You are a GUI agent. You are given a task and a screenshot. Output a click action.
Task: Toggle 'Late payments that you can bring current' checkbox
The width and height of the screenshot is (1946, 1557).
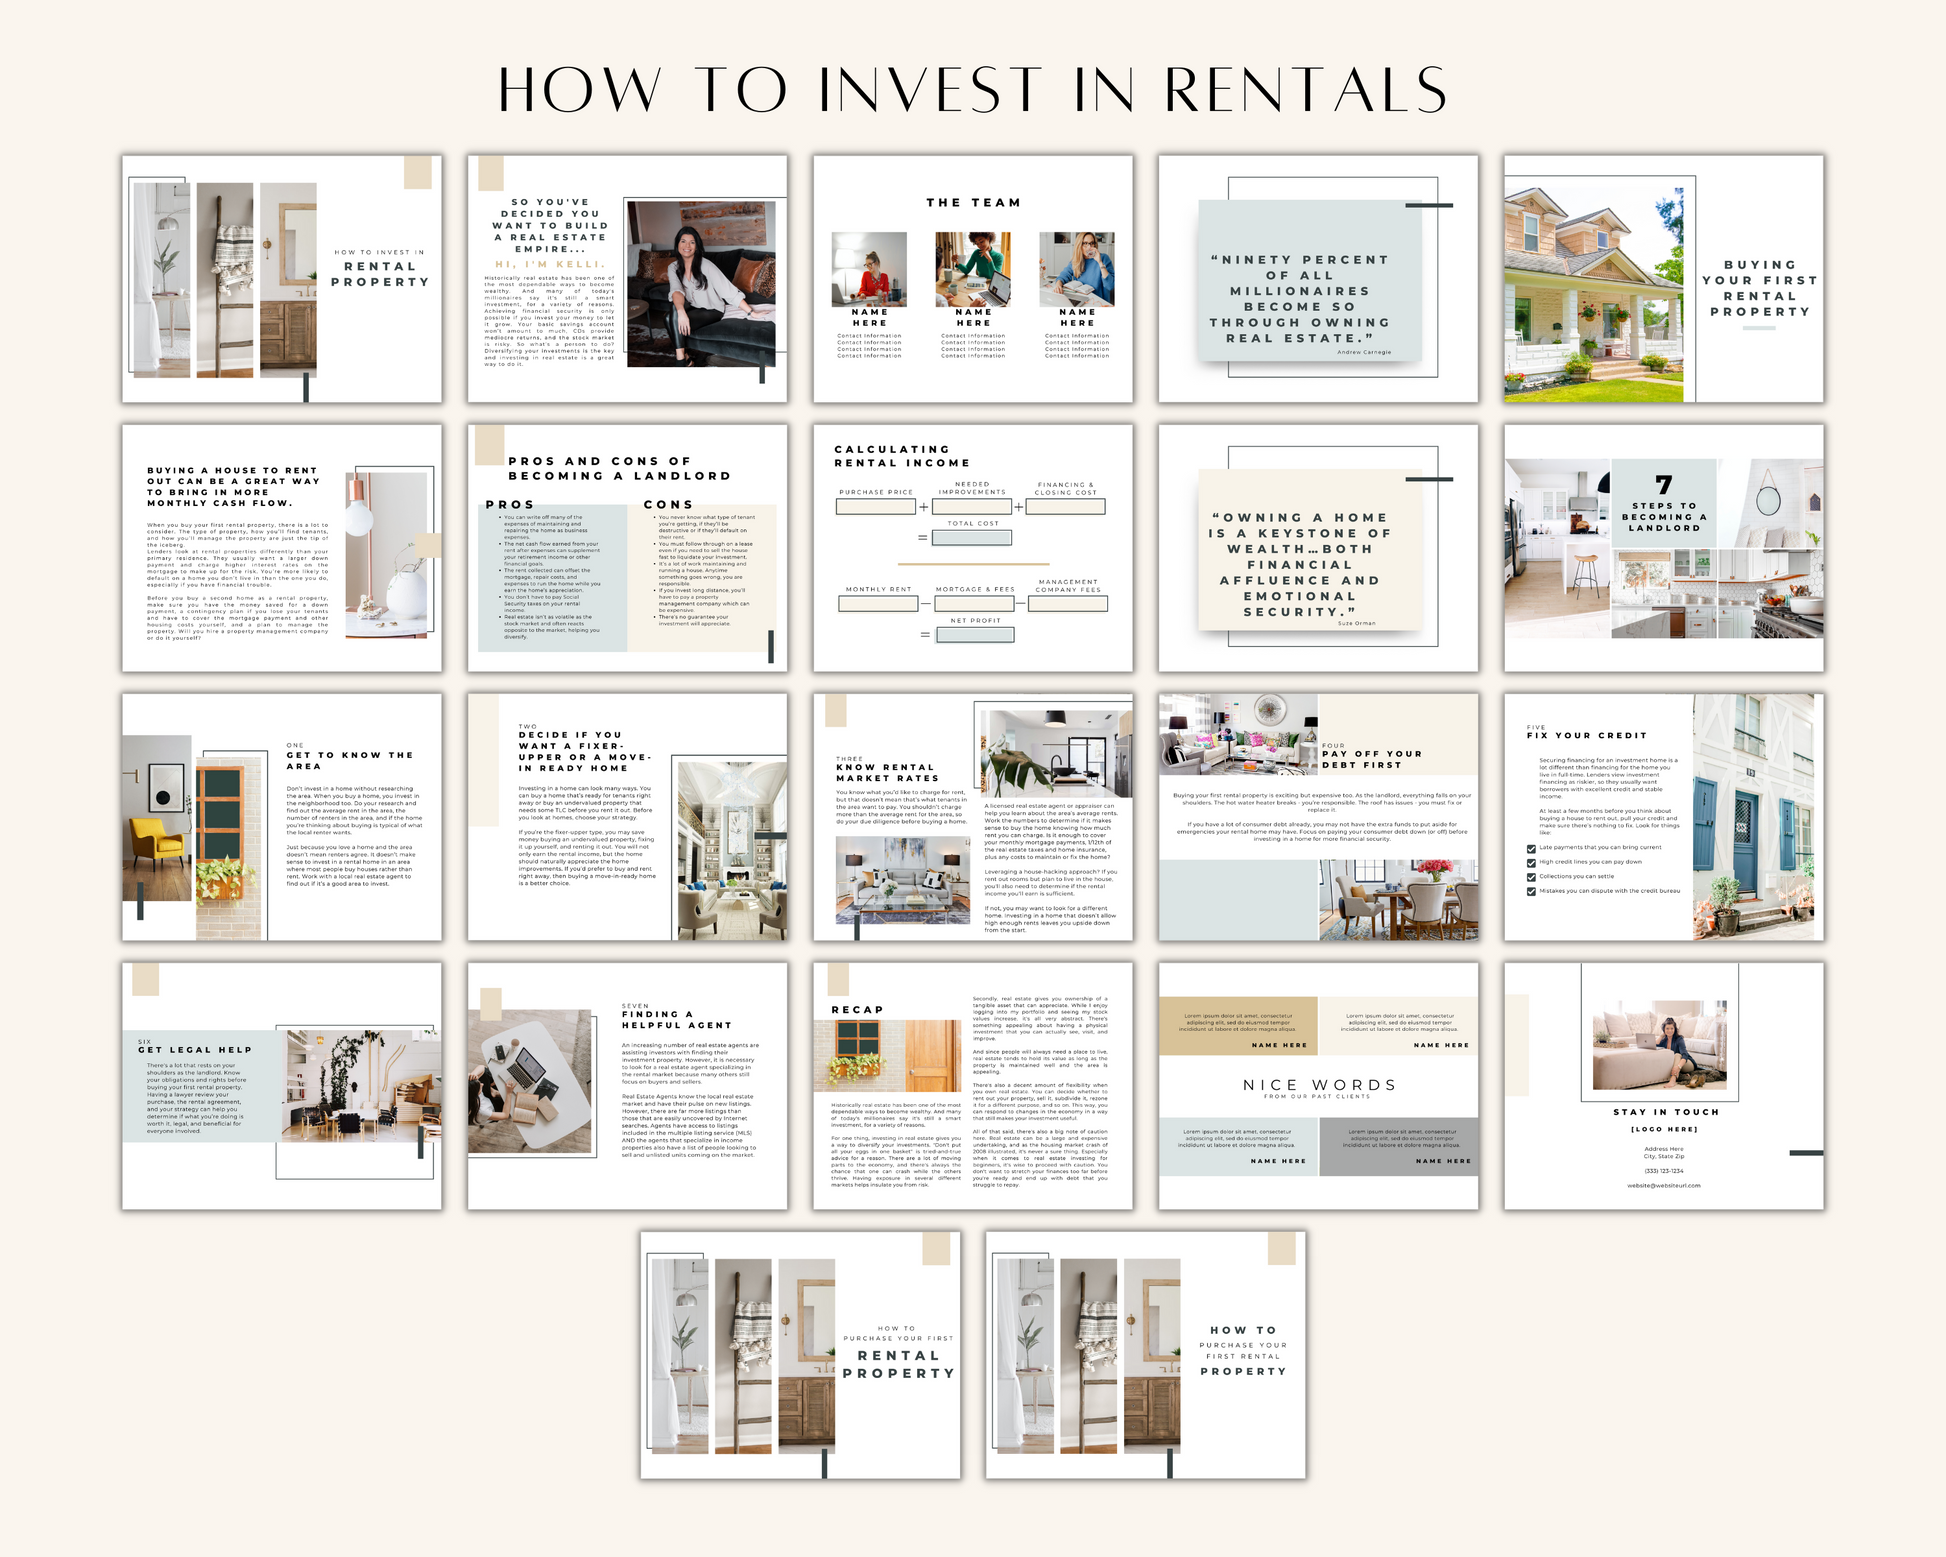tap(1531, 849)
